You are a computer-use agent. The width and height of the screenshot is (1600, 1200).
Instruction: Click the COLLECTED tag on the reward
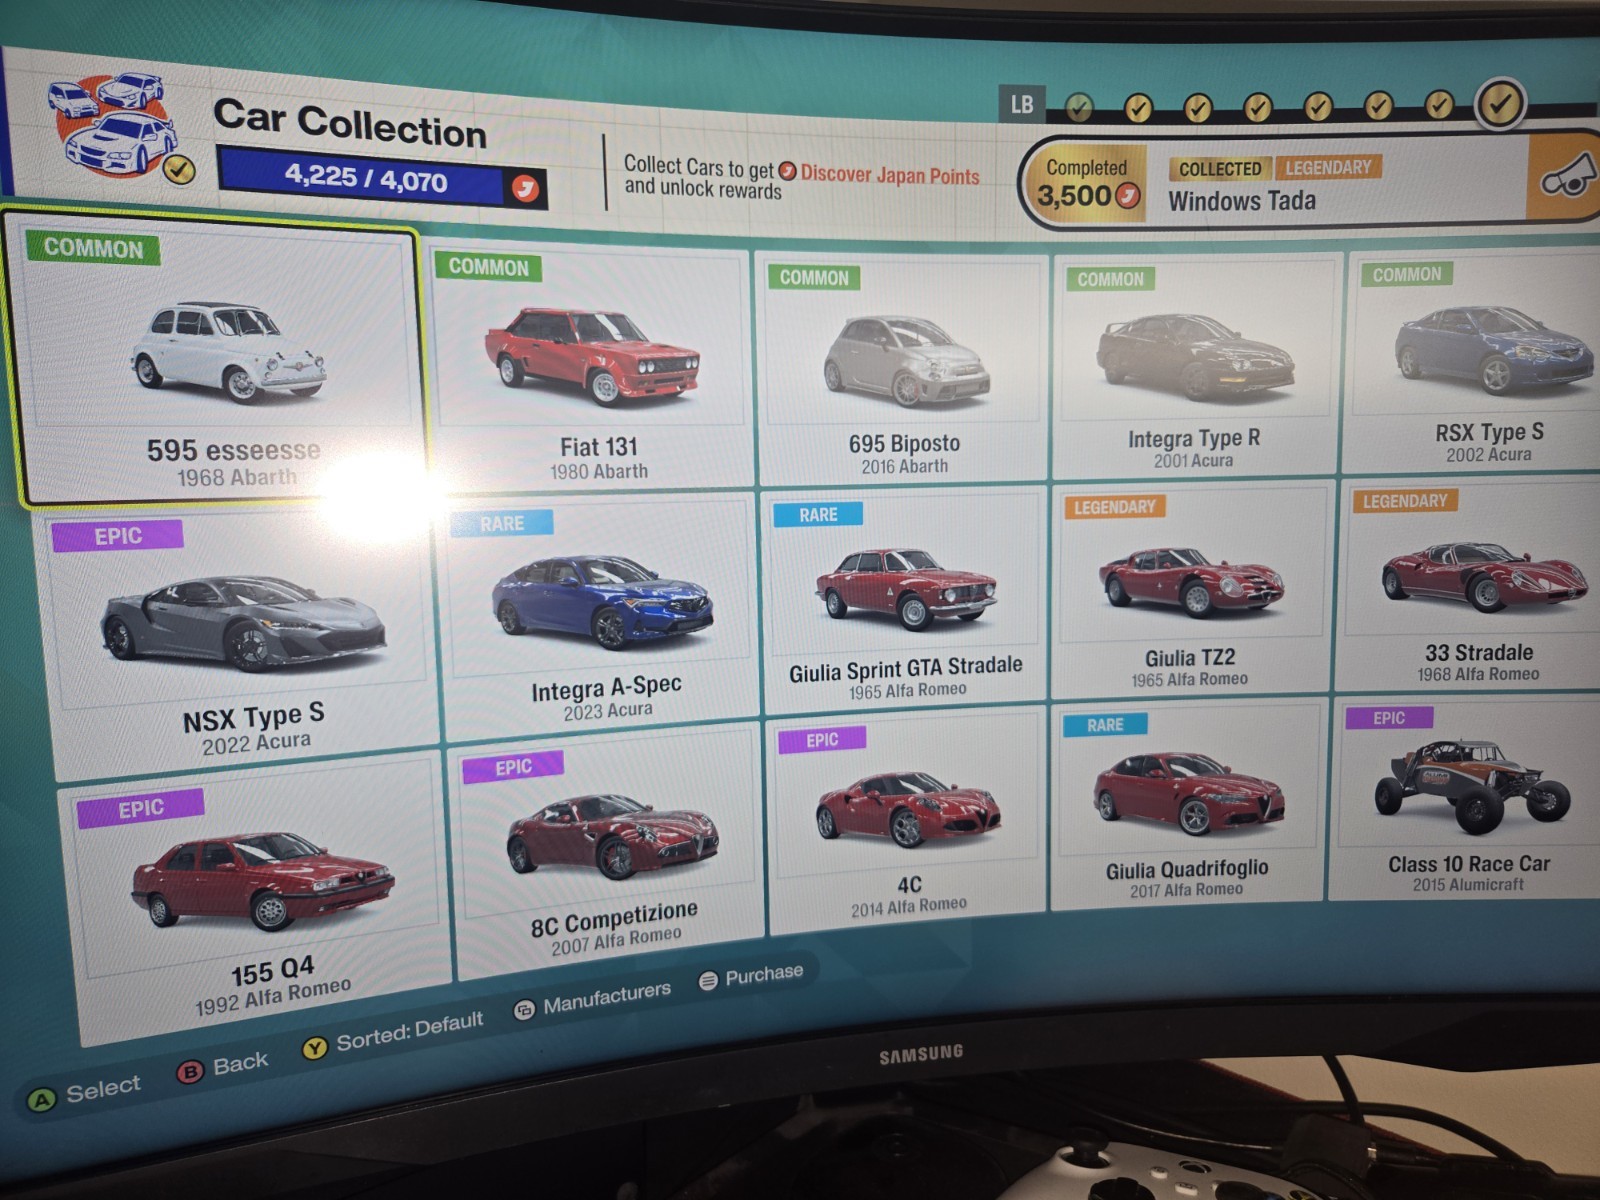[1219, 169]
